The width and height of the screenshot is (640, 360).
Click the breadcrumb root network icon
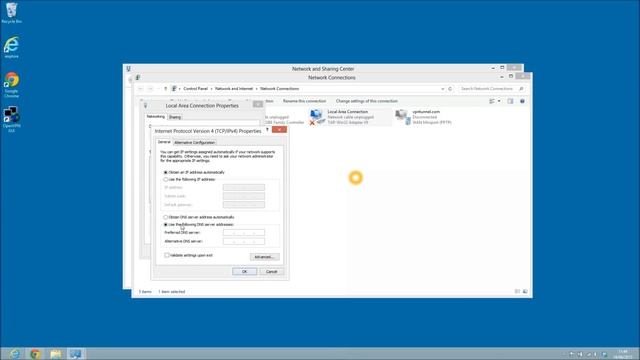tap(174, 89)
